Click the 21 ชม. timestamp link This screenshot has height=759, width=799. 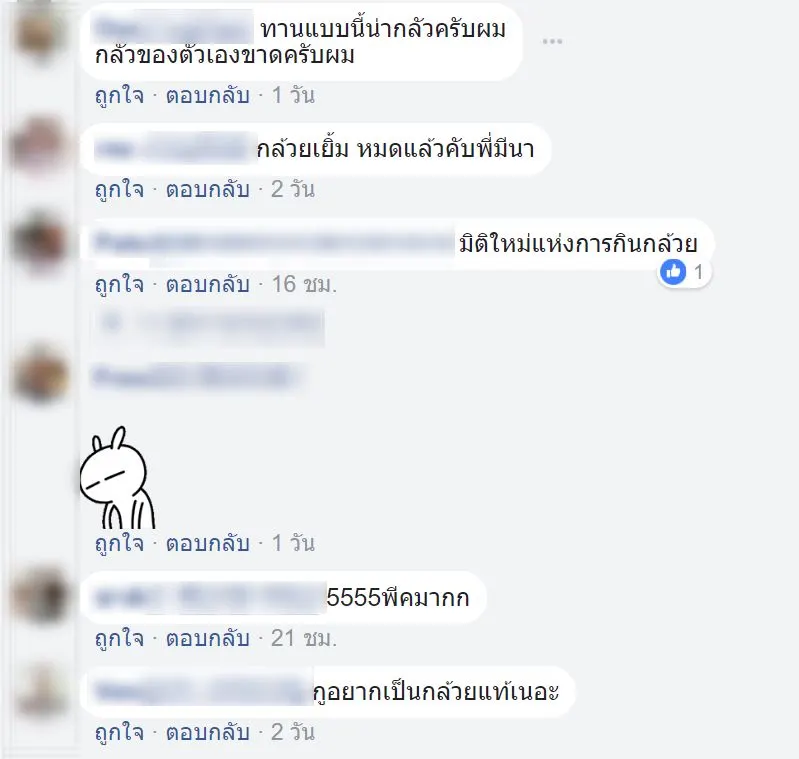pos(304,638)
